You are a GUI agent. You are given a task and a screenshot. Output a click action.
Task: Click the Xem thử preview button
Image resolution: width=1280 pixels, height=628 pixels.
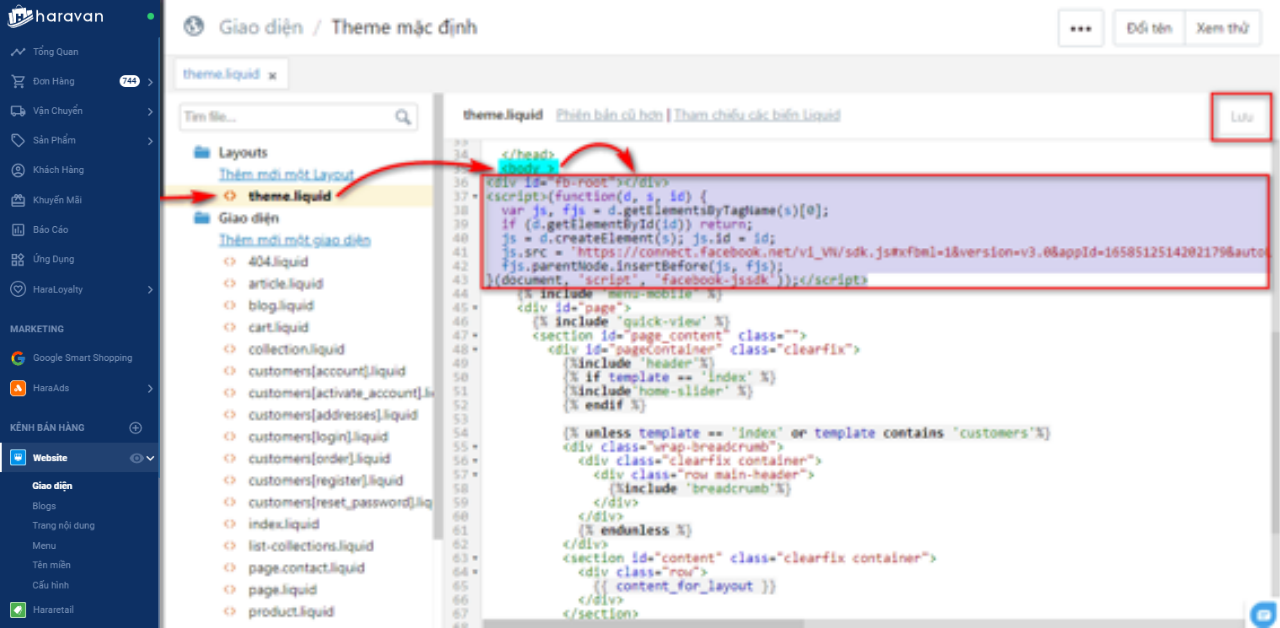click(1221, 28)
